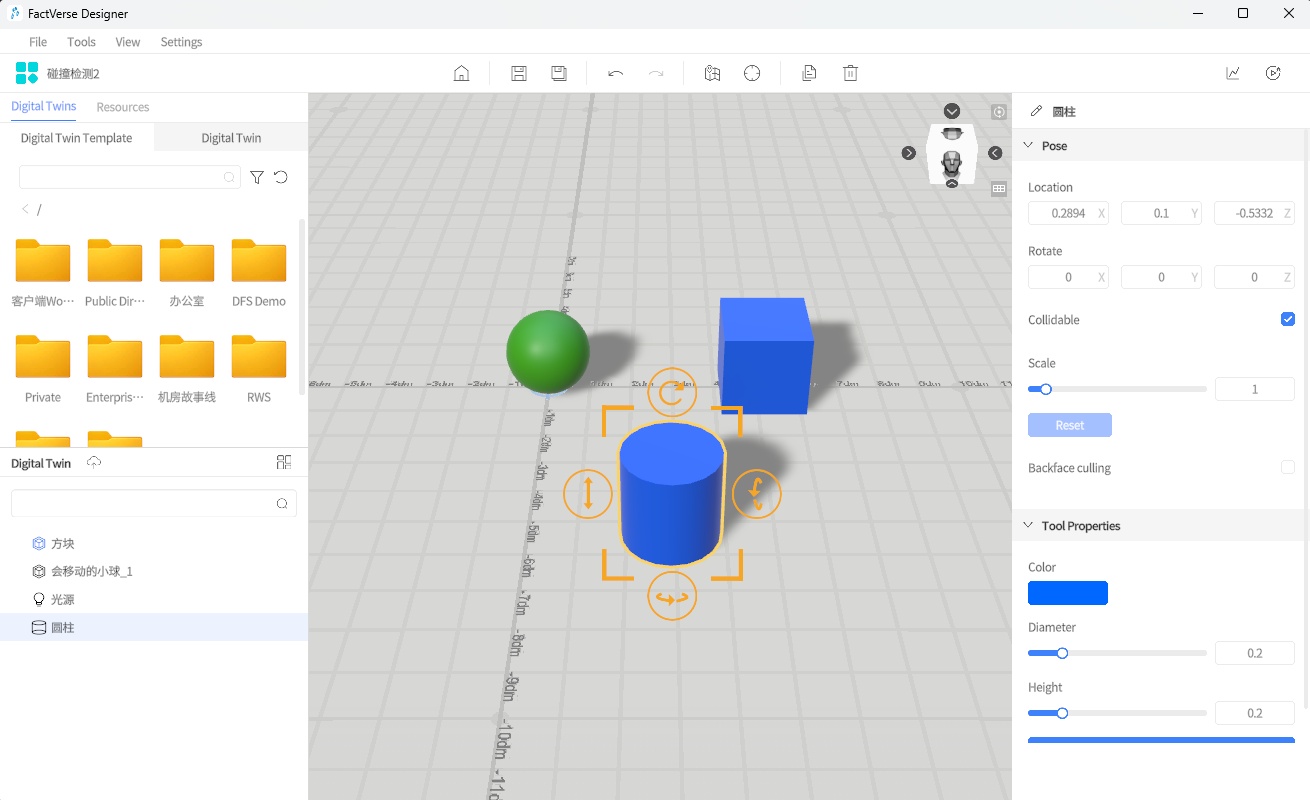Switch to the Resources tab
Screen dimensions: 1310x800
122,107
